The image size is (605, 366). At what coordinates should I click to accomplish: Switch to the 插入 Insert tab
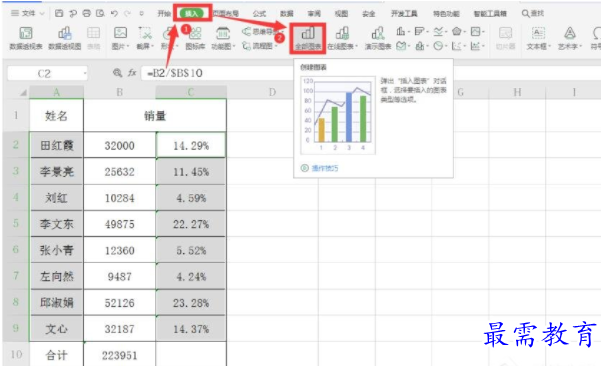[192, 13]
